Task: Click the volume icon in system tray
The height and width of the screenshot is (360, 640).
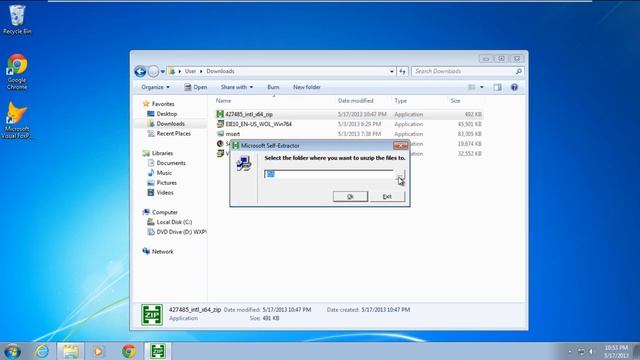Action: 591,351
